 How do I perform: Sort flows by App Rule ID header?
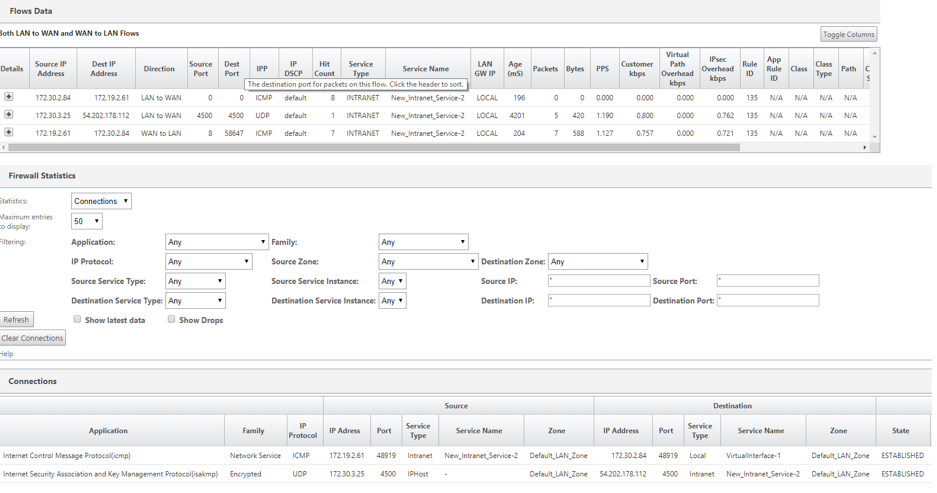(774, 69)
